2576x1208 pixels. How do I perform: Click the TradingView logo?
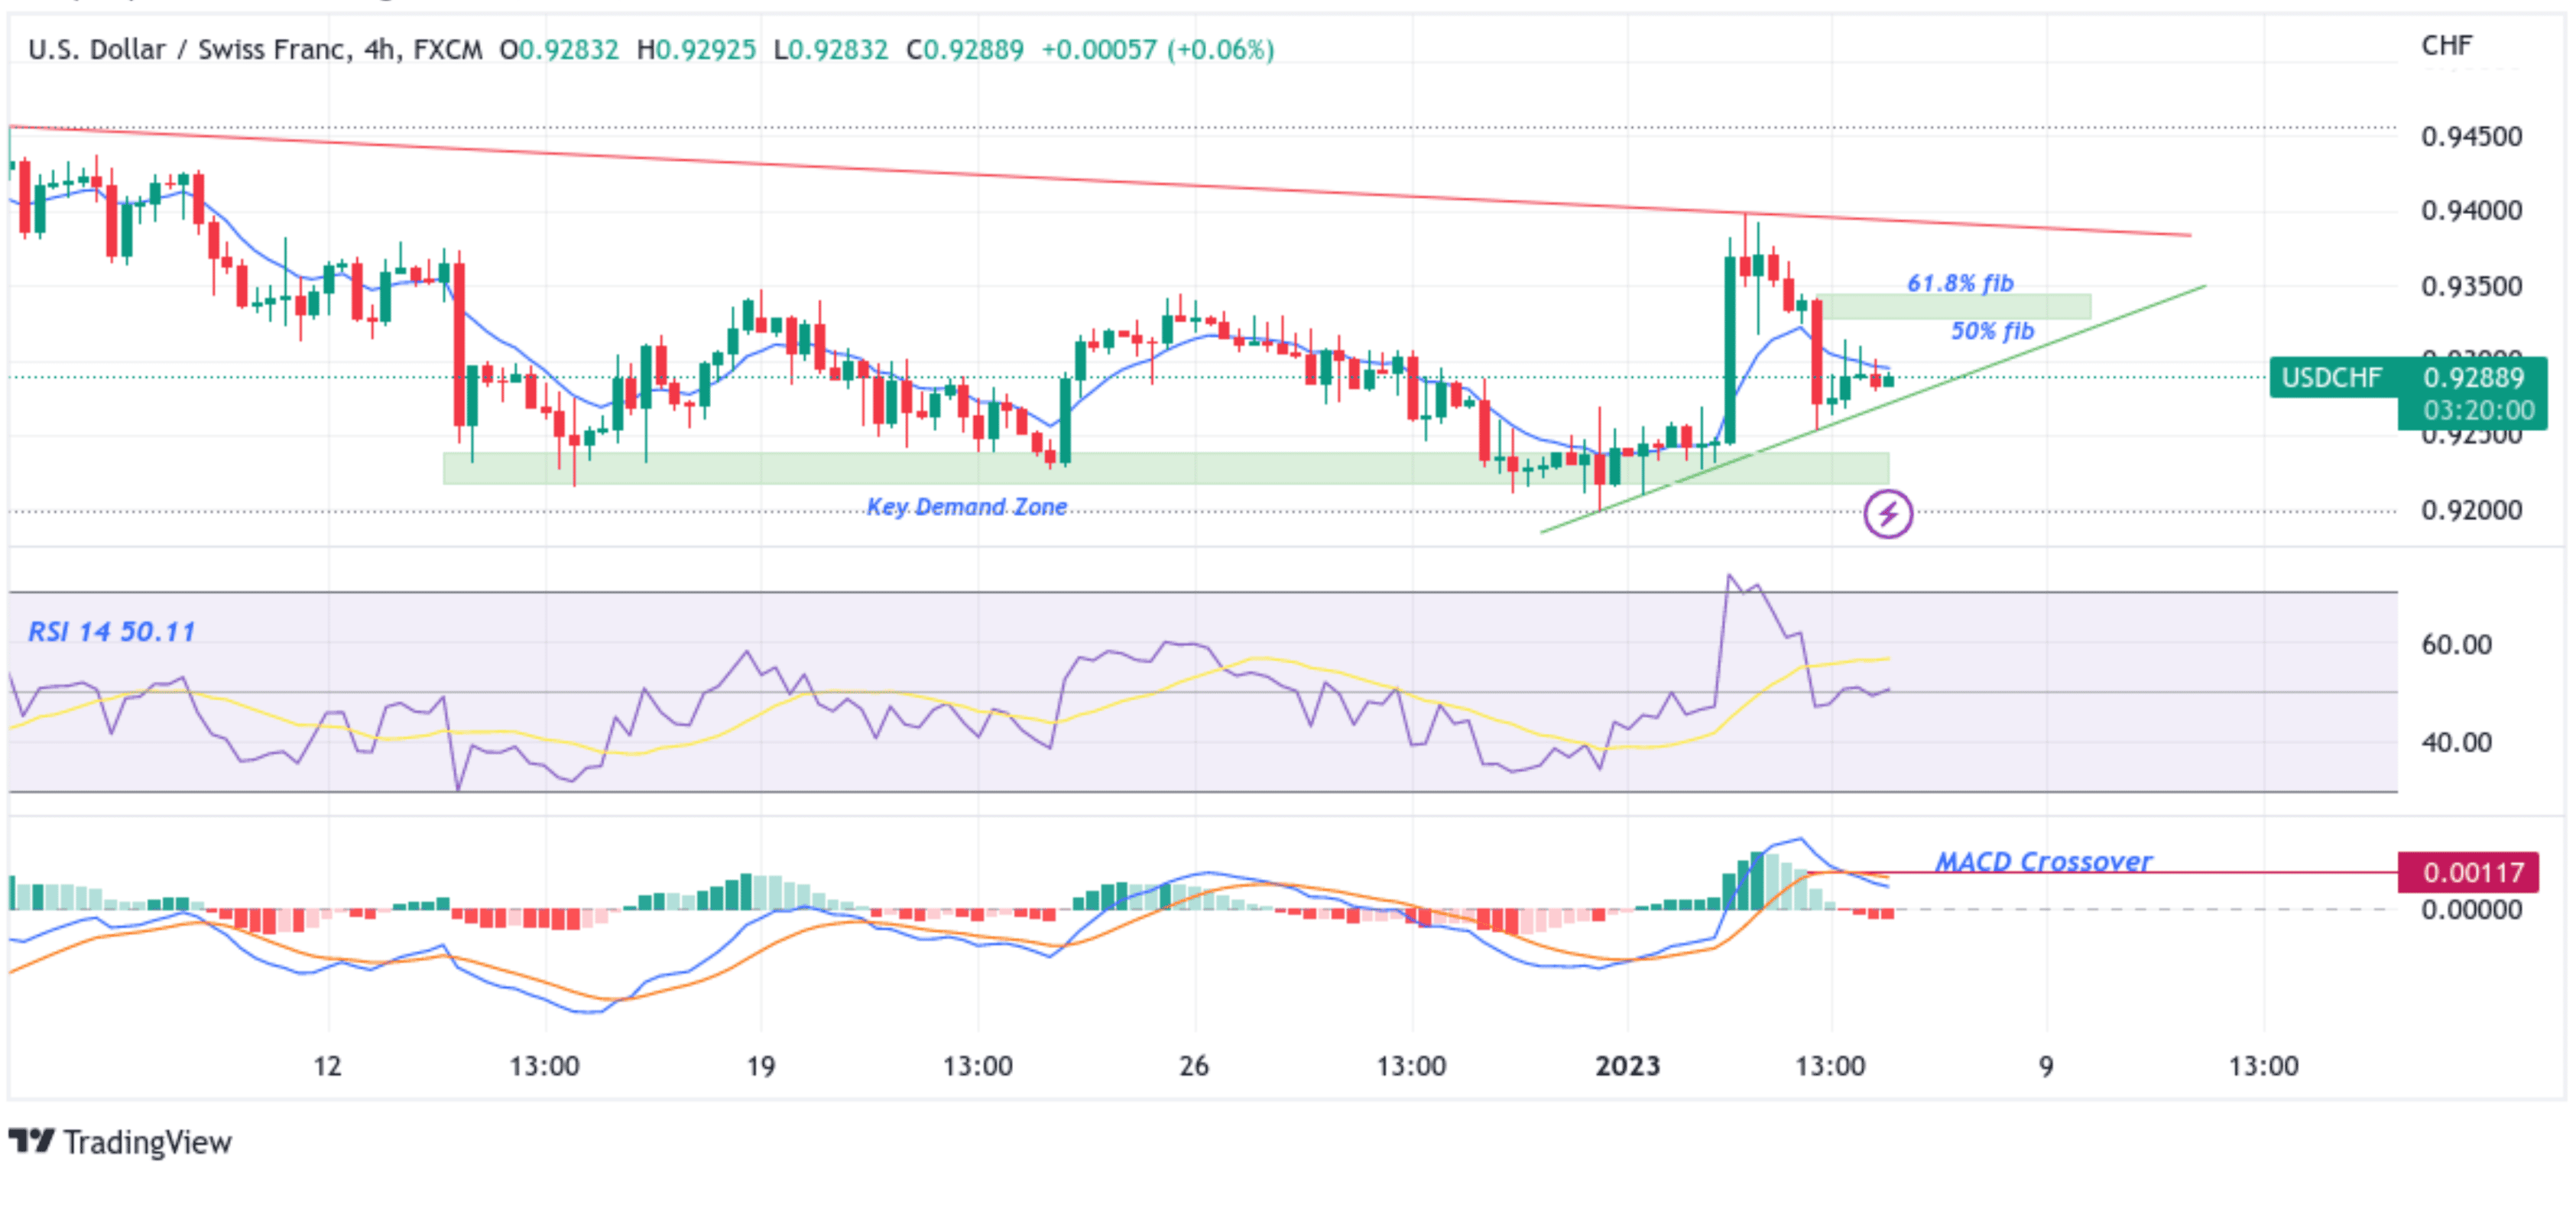[x=120, y=1142]
